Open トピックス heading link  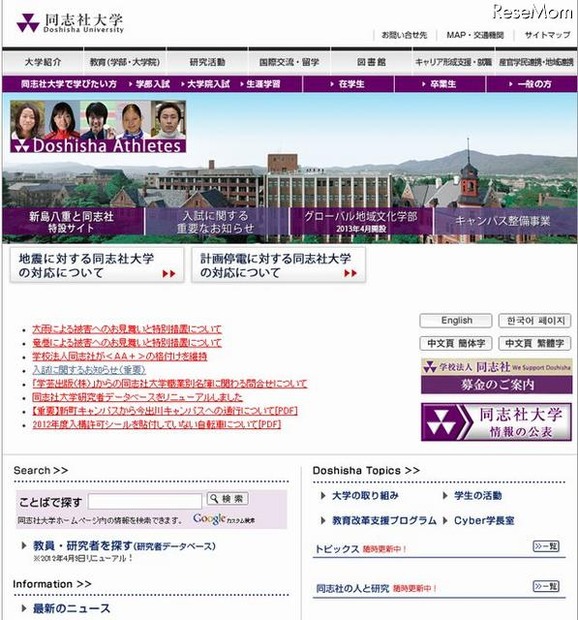[x=337, y=549]
